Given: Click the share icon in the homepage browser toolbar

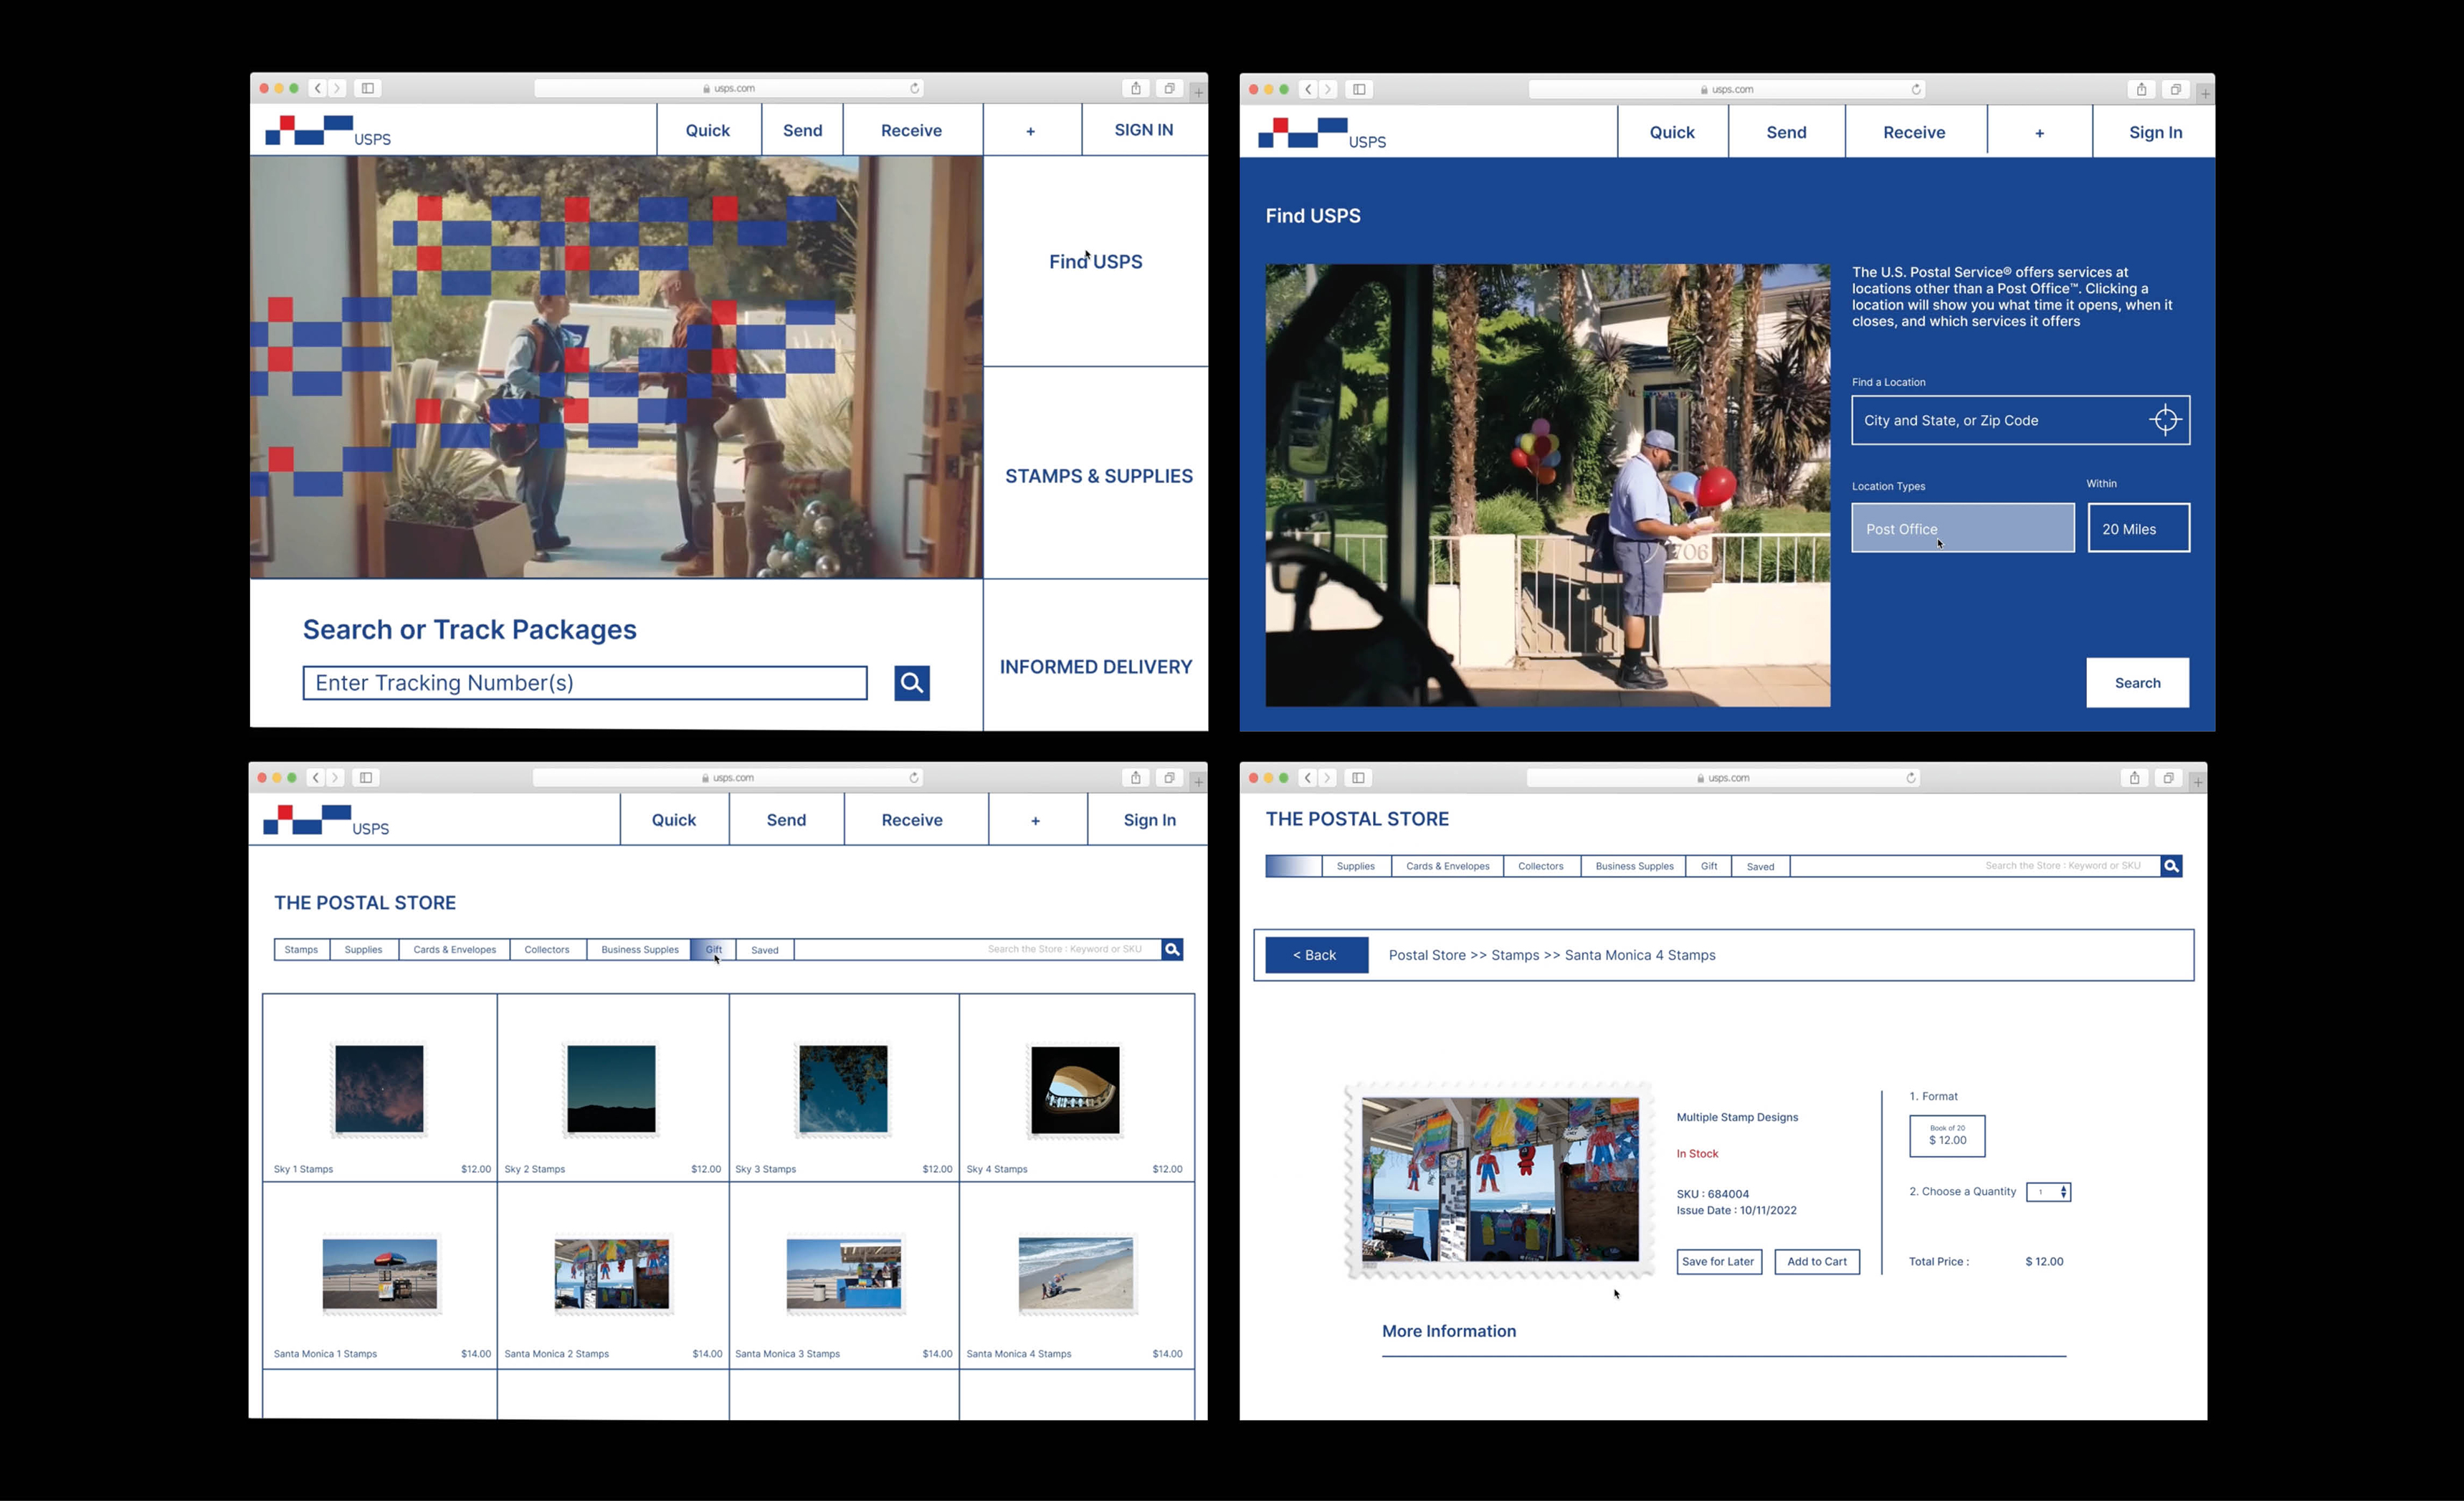Looking at the screenshot, I should pyautogui.click(x=1136, y=88).
